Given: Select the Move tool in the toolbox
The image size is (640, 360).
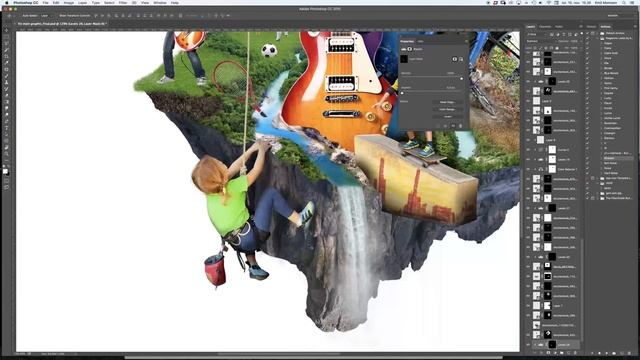Looking at the screenshot, I should tap(6, 30).
